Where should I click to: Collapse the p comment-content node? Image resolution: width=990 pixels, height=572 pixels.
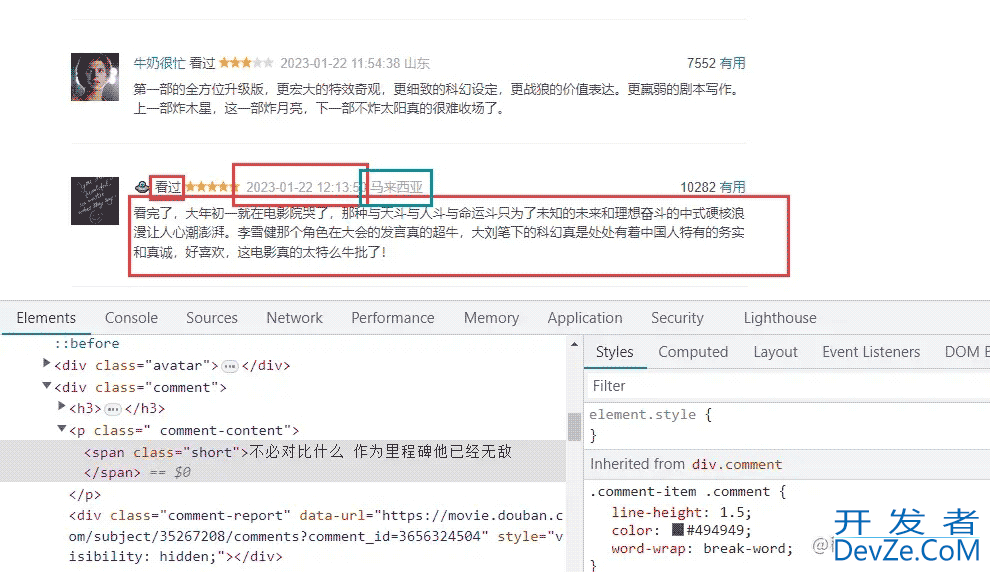(61, 428)
